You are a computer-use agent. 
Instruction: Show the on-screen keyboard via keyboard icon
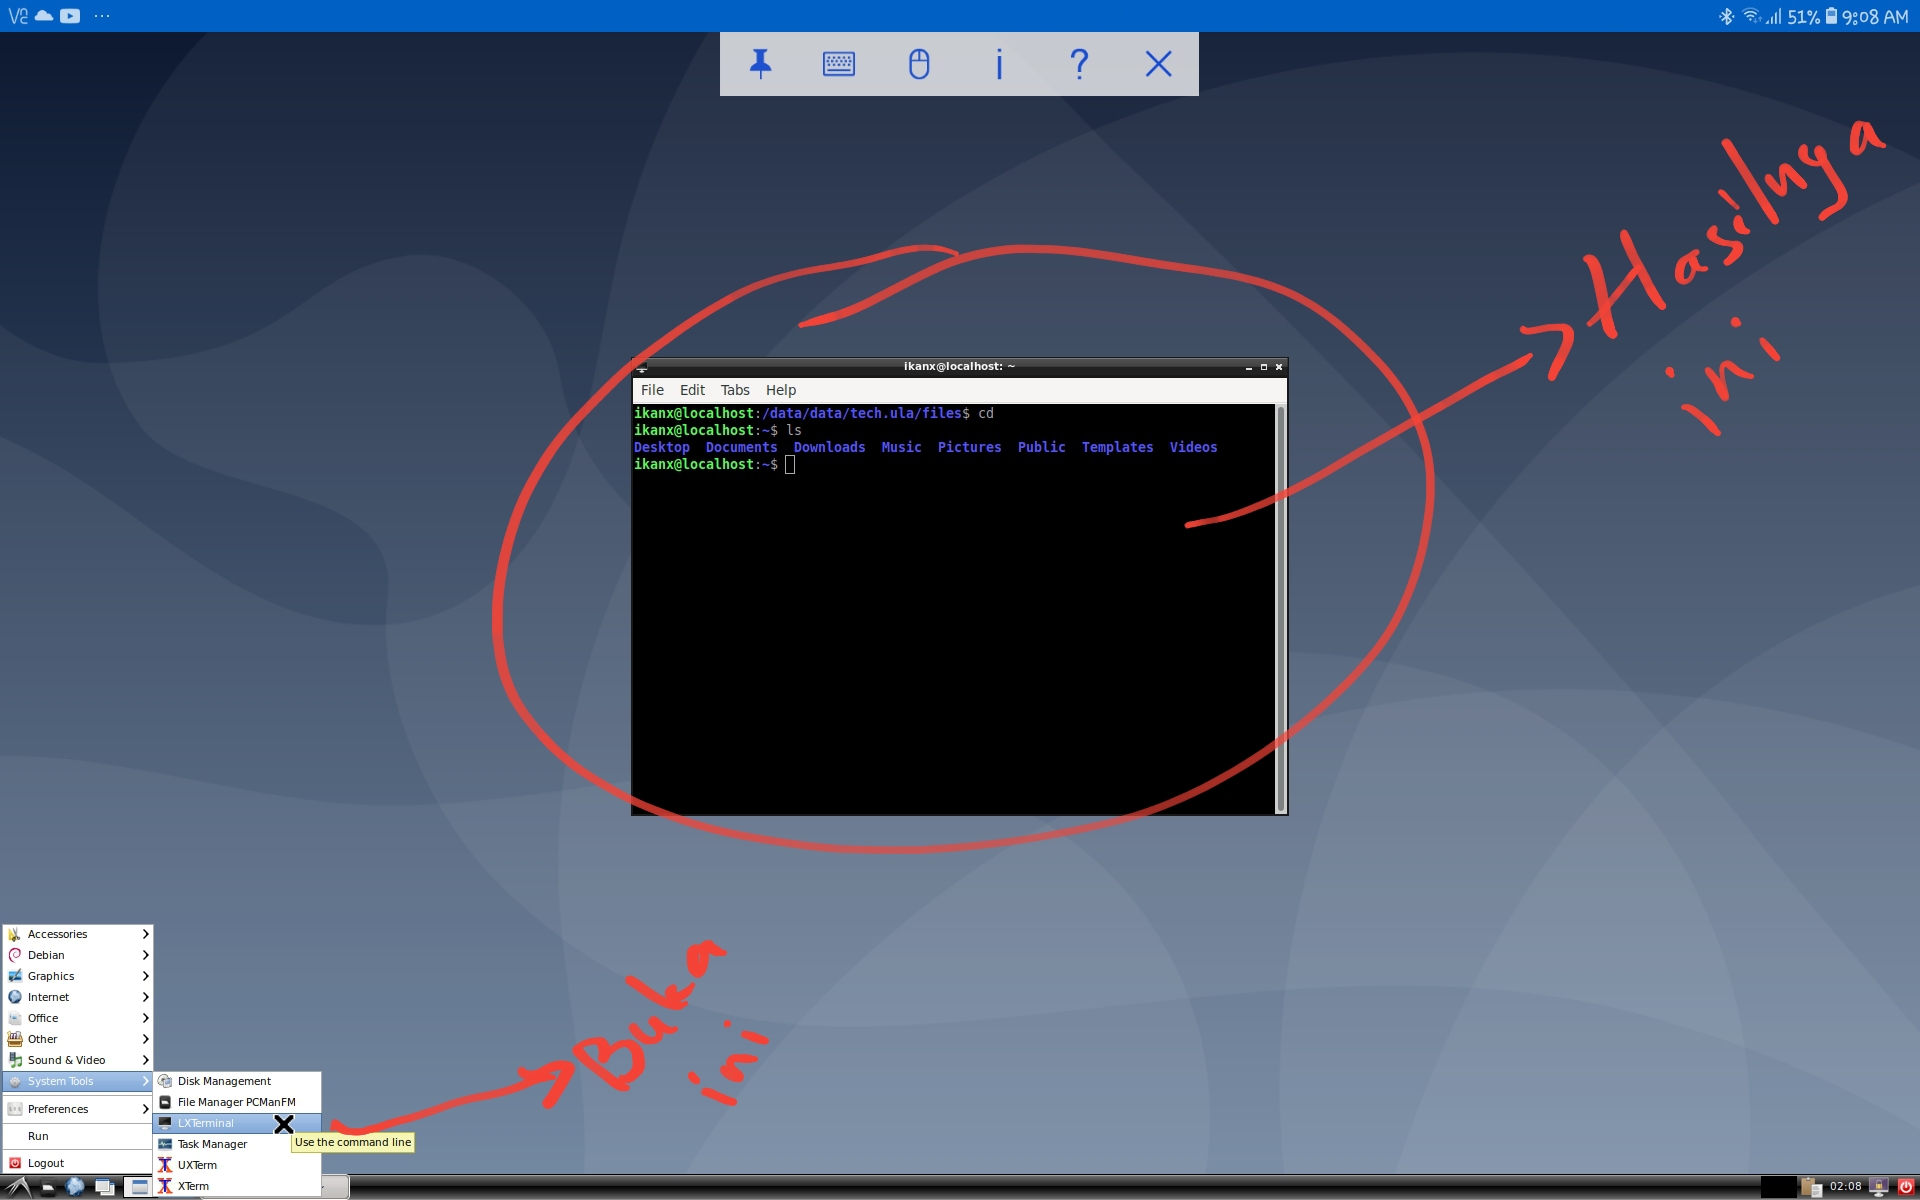tap(838, 64)
